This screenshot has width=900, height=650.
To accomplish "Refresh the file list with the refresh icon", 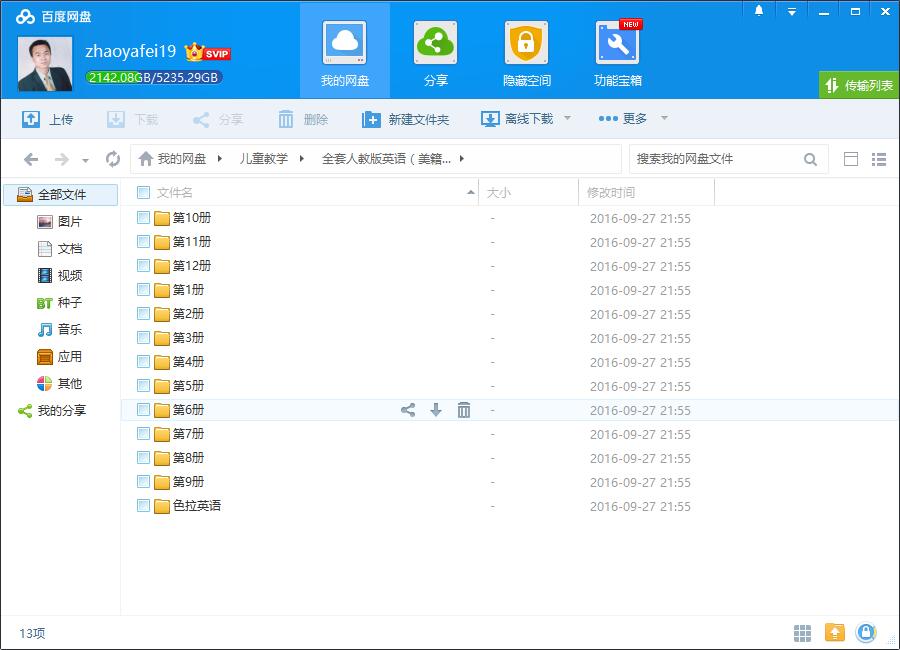I will 111,158.
